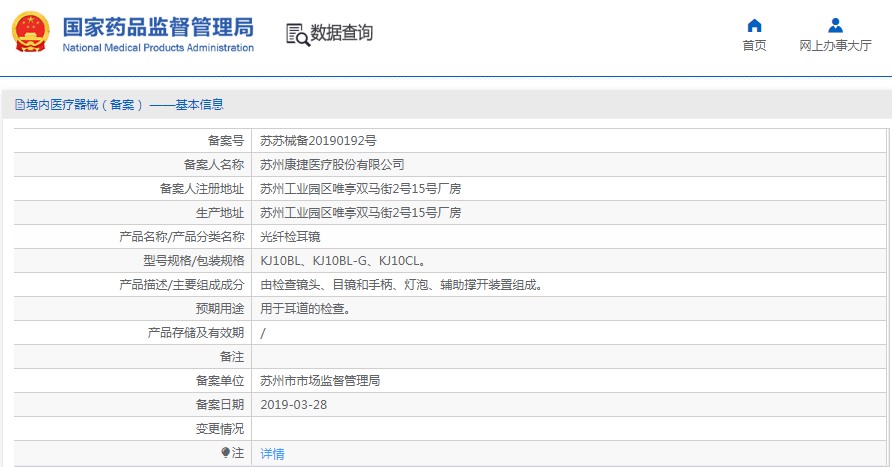Click the 备注 label

tap(232, 357)
